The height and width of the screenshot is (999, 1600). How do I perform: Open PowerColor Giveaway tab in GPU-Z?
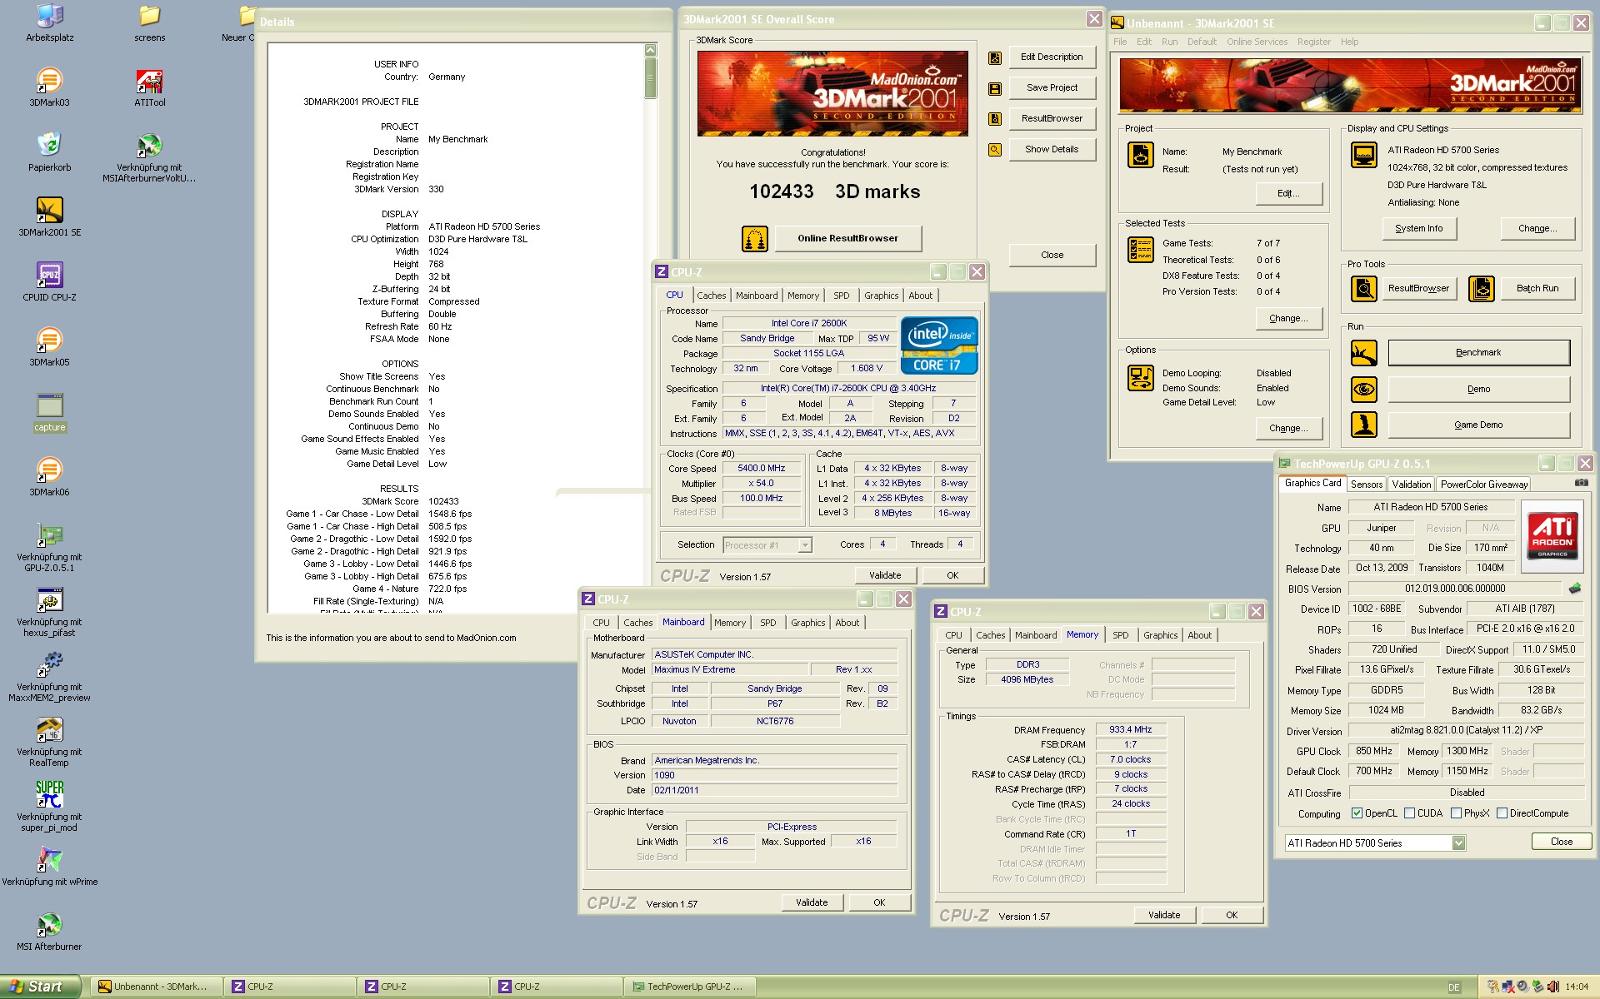point(1484,484)
